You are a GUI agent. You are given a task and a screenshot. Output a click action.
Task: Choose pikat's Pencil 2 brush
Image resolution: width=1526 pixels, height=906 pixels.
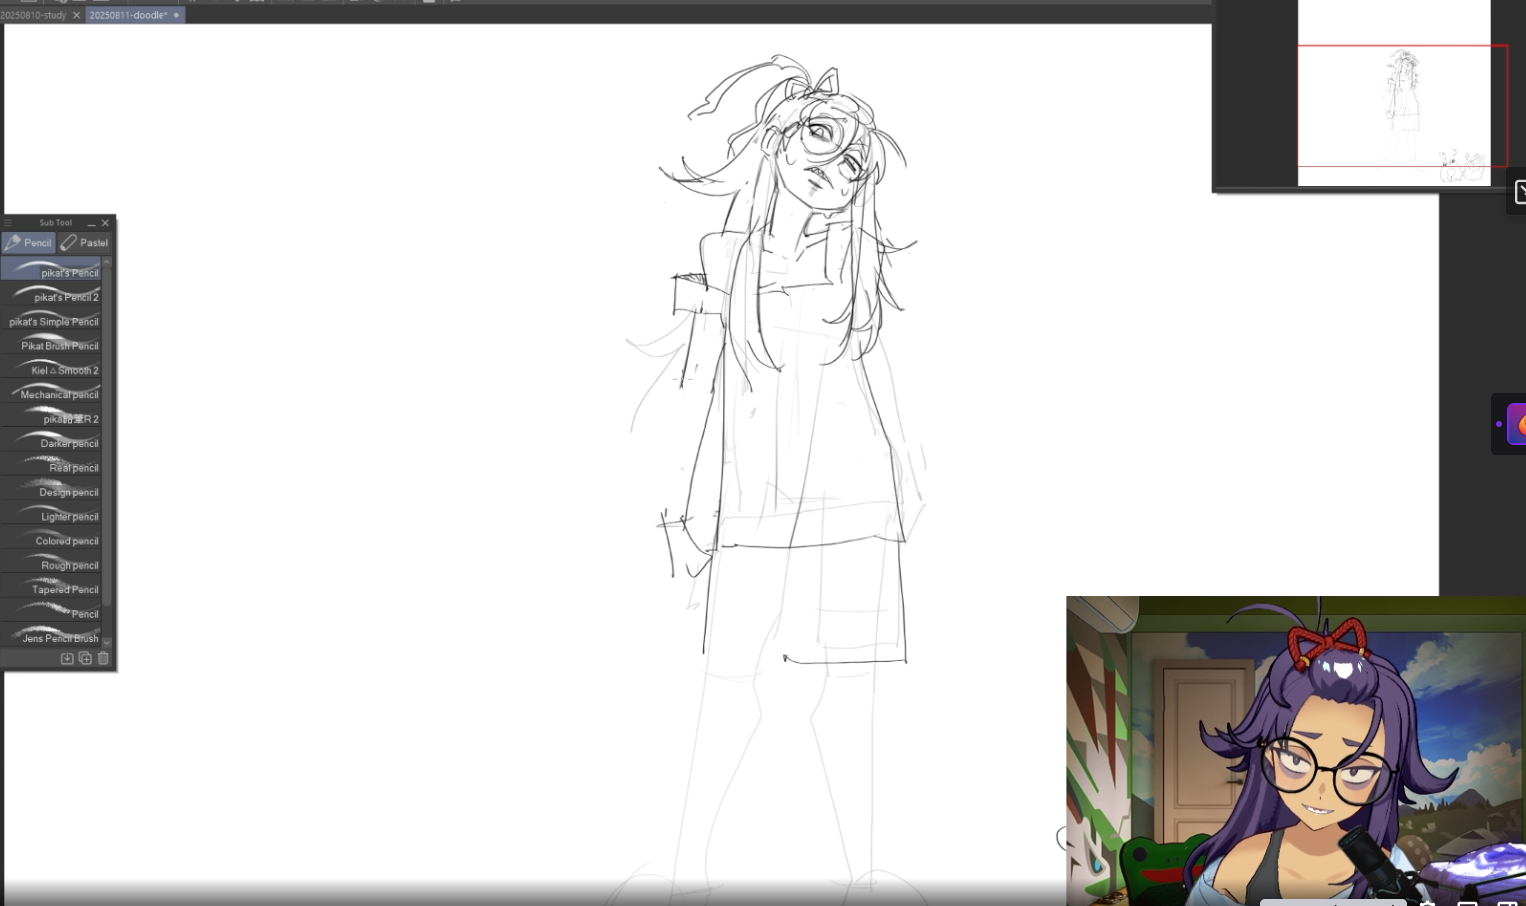tap(51, 294)
